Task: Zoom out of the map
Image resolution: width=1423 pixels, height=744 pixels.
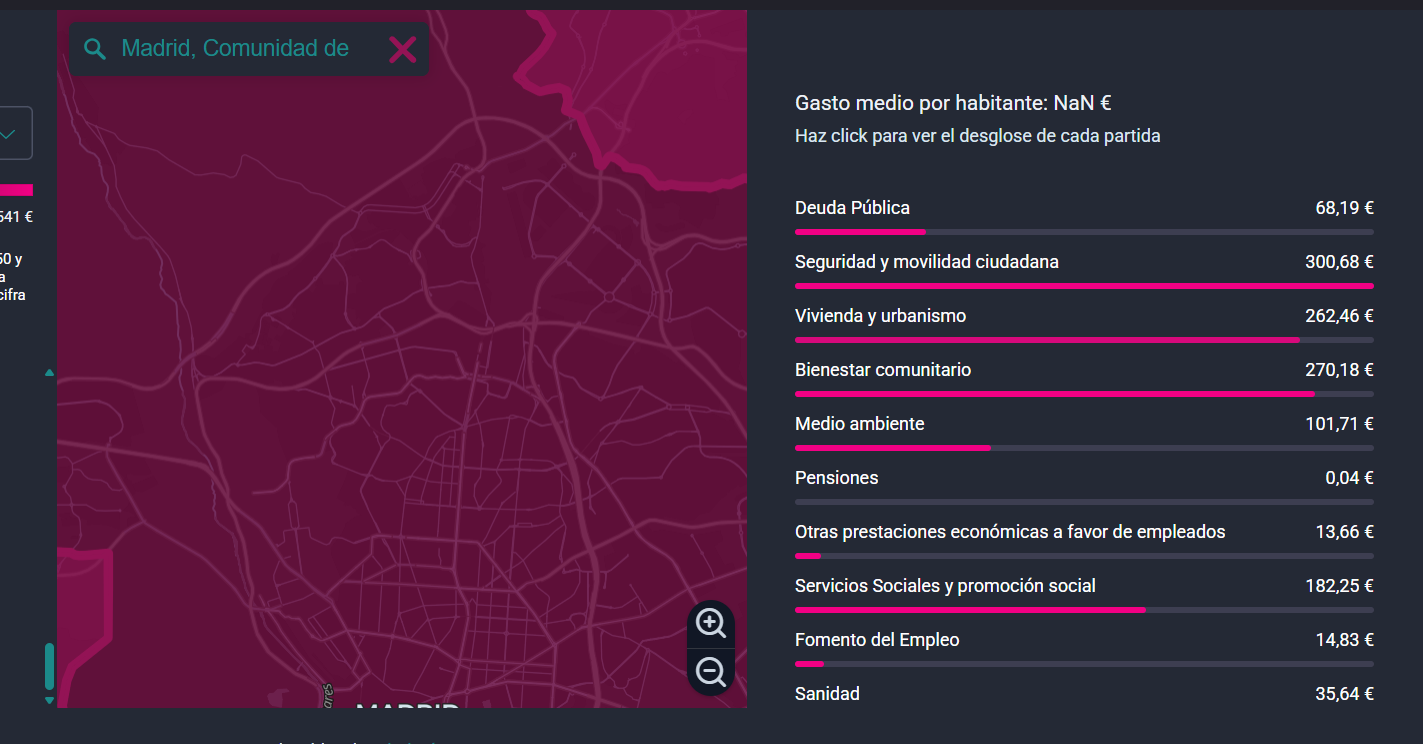Action: click(711, 672)
